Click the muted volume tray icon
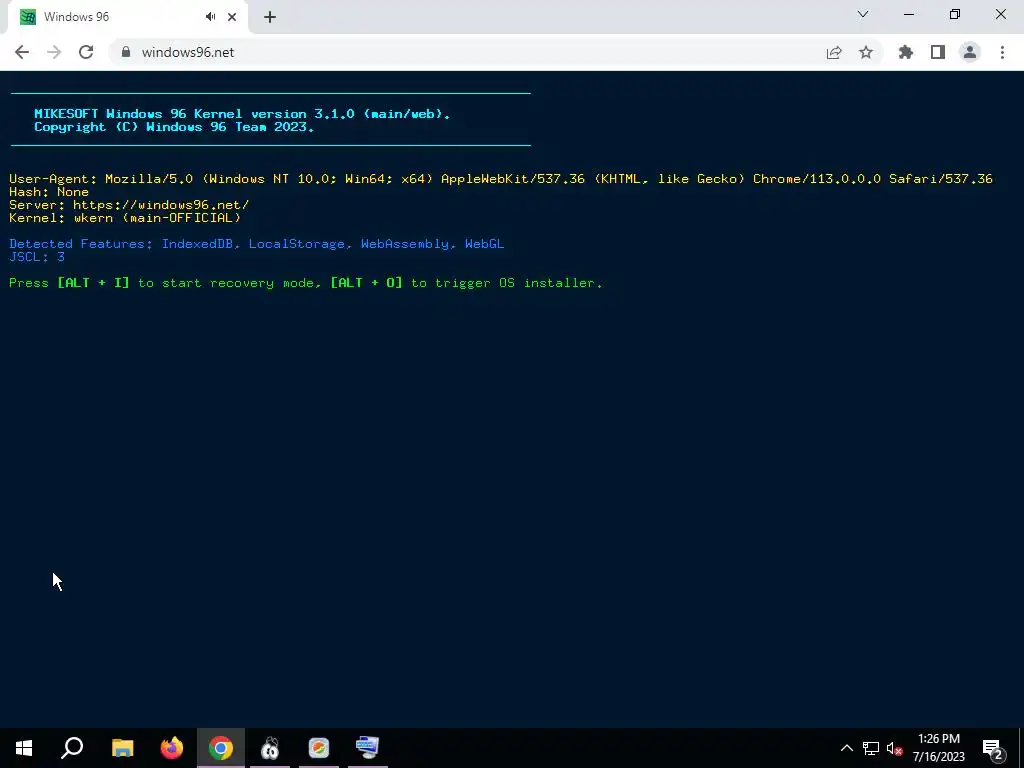Viewport: 1024px width, 768px height. click(894, 748)
